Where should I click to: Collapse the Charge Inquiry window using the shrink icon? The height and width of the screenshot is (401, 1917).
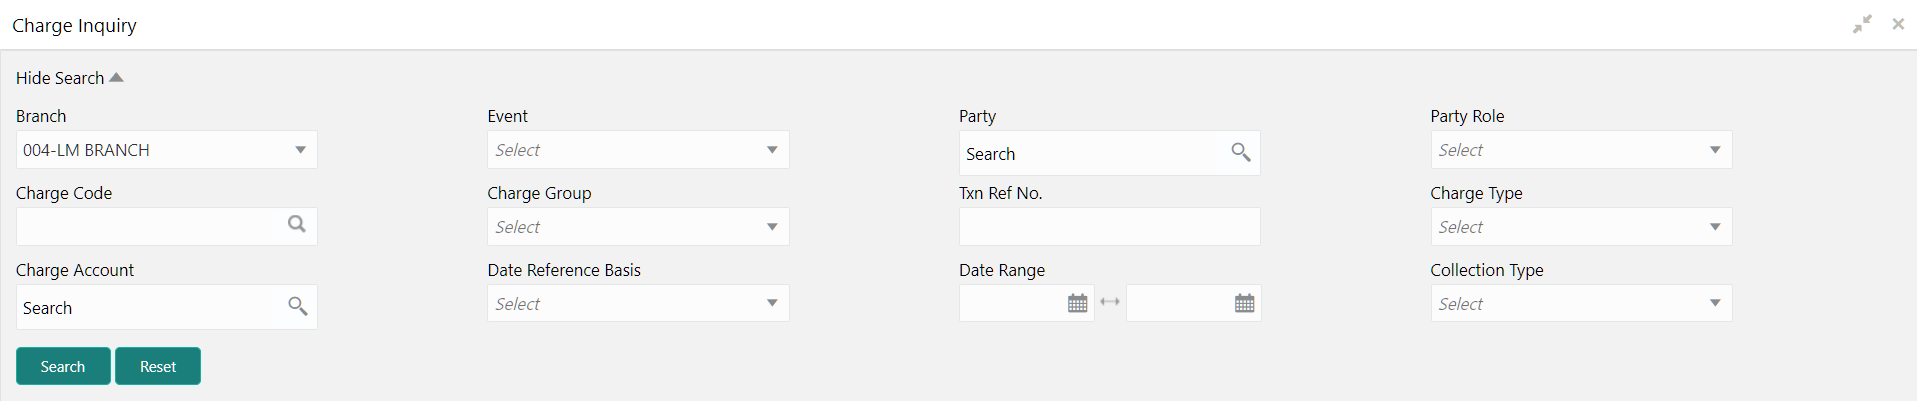coord(1862,24)
